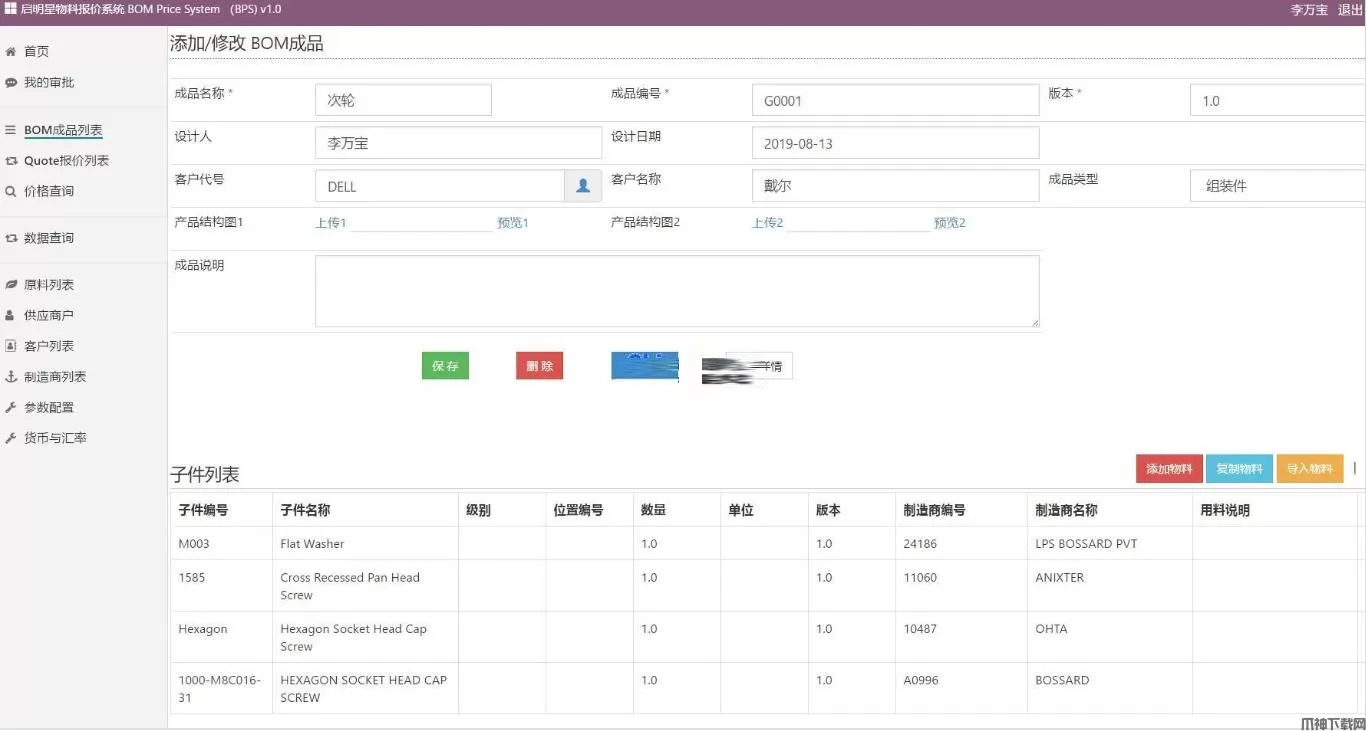The image size is (1366, 731).
Task: Click the 退出 logout link
Action: [x=1350, y=10]
